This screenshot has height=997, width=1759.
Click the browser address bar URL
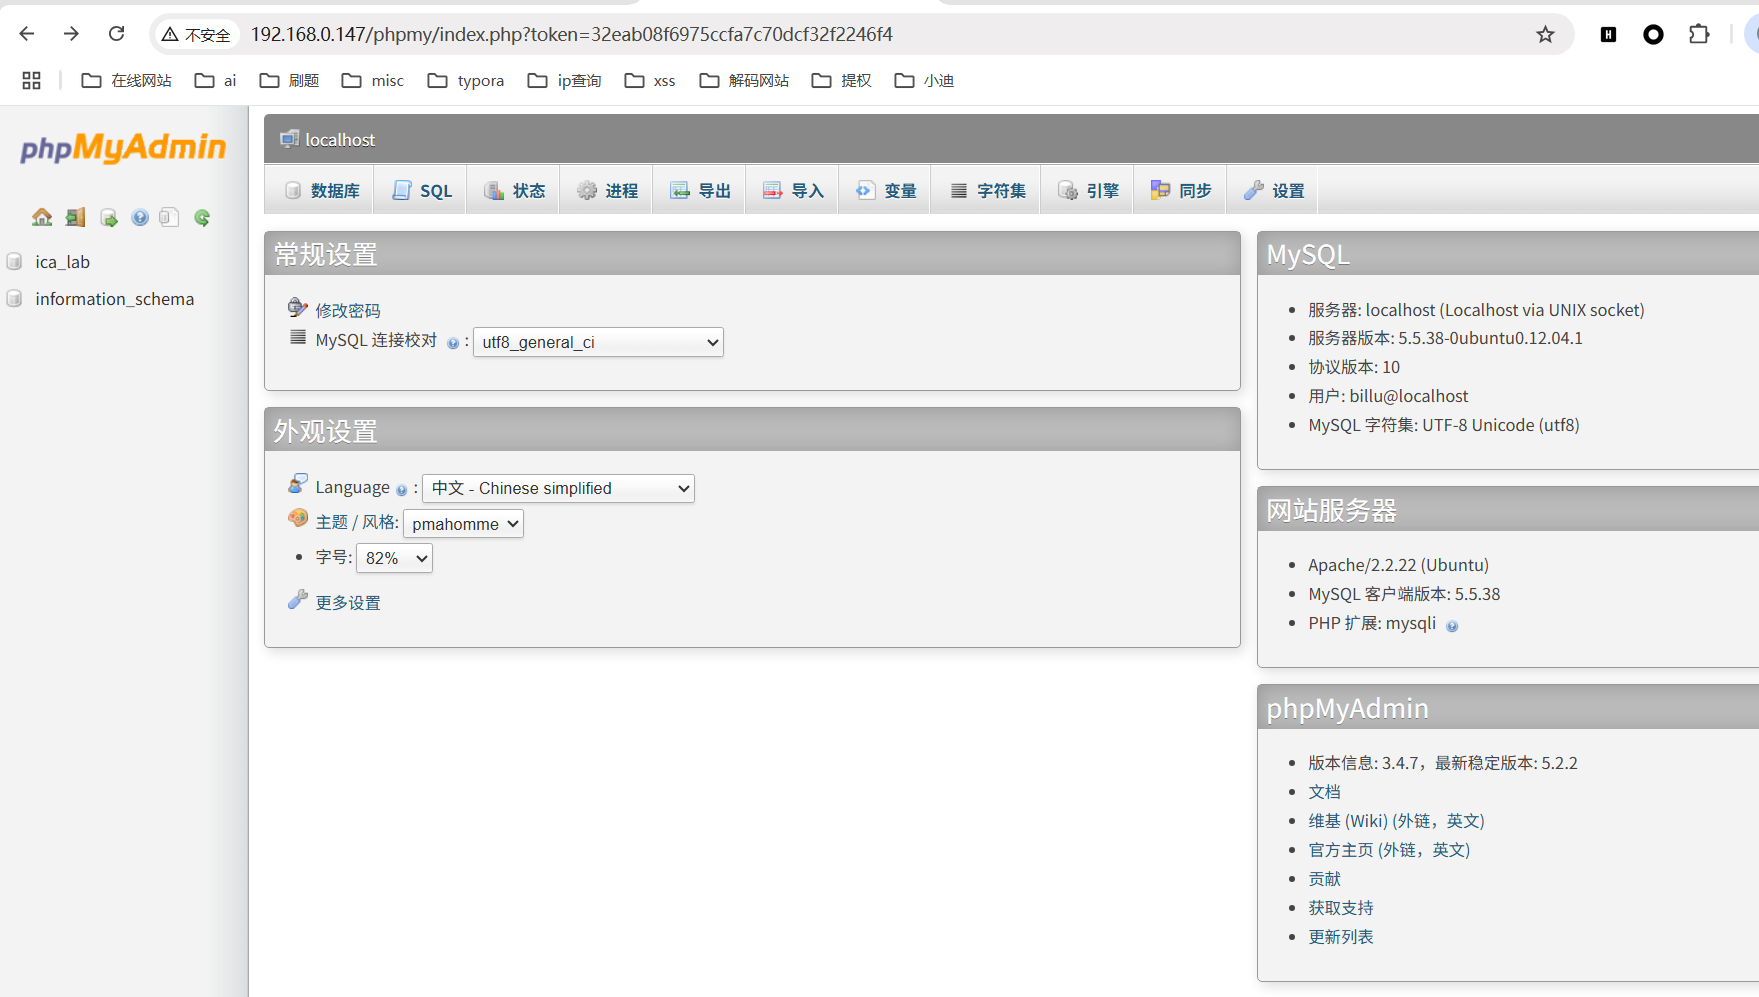[x=571, y=34]
